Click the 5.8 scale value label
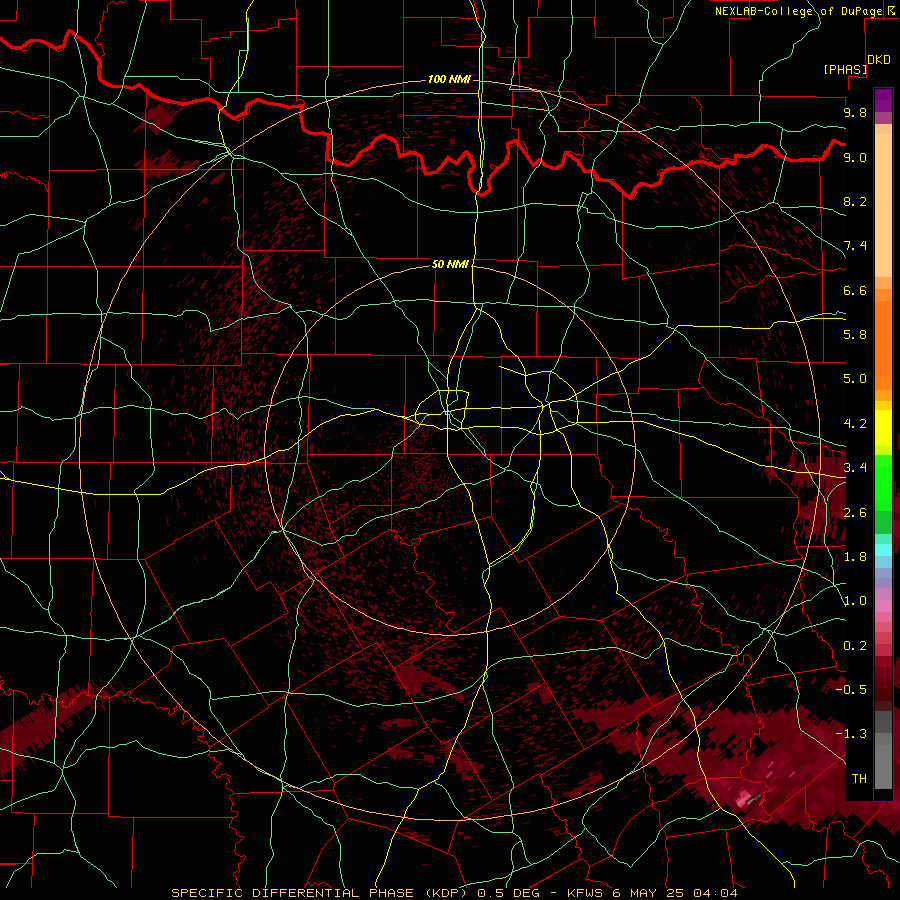 [855, 335]
